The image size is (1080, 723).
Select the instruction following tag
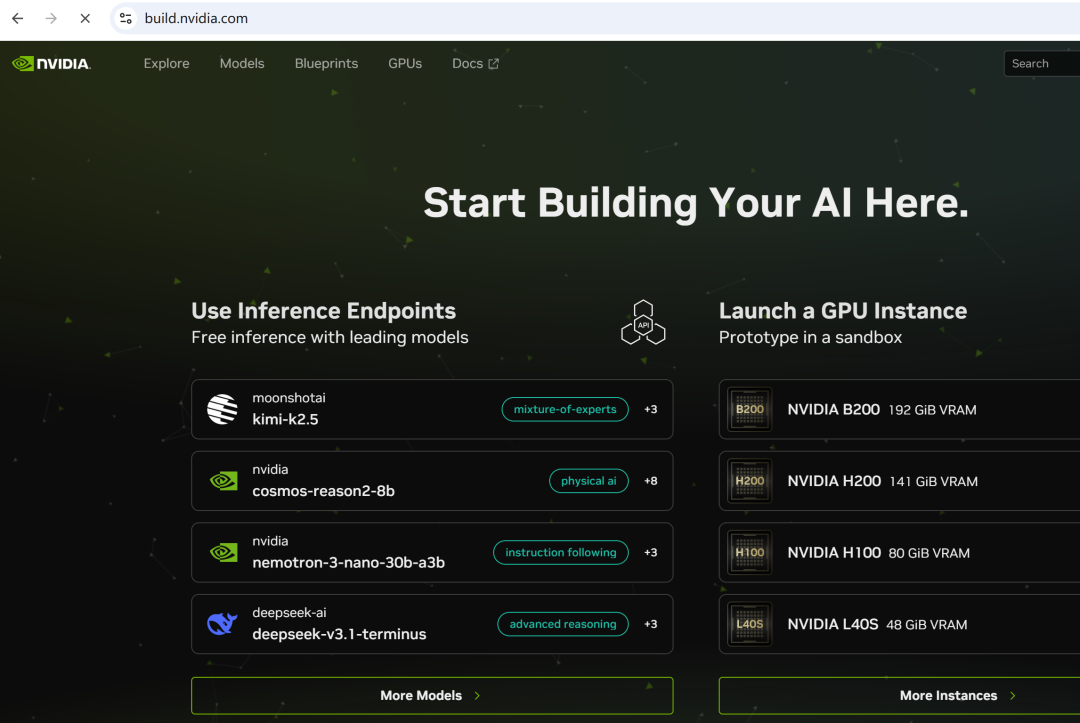(x=561, y=552)
